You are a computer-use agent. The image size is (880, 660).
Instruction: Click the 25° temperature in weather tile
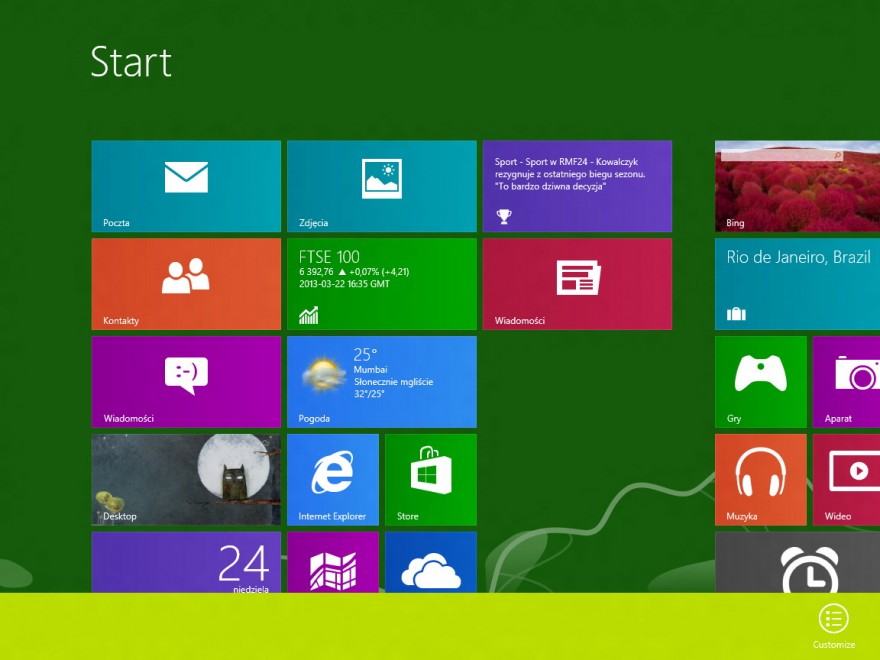365,355
